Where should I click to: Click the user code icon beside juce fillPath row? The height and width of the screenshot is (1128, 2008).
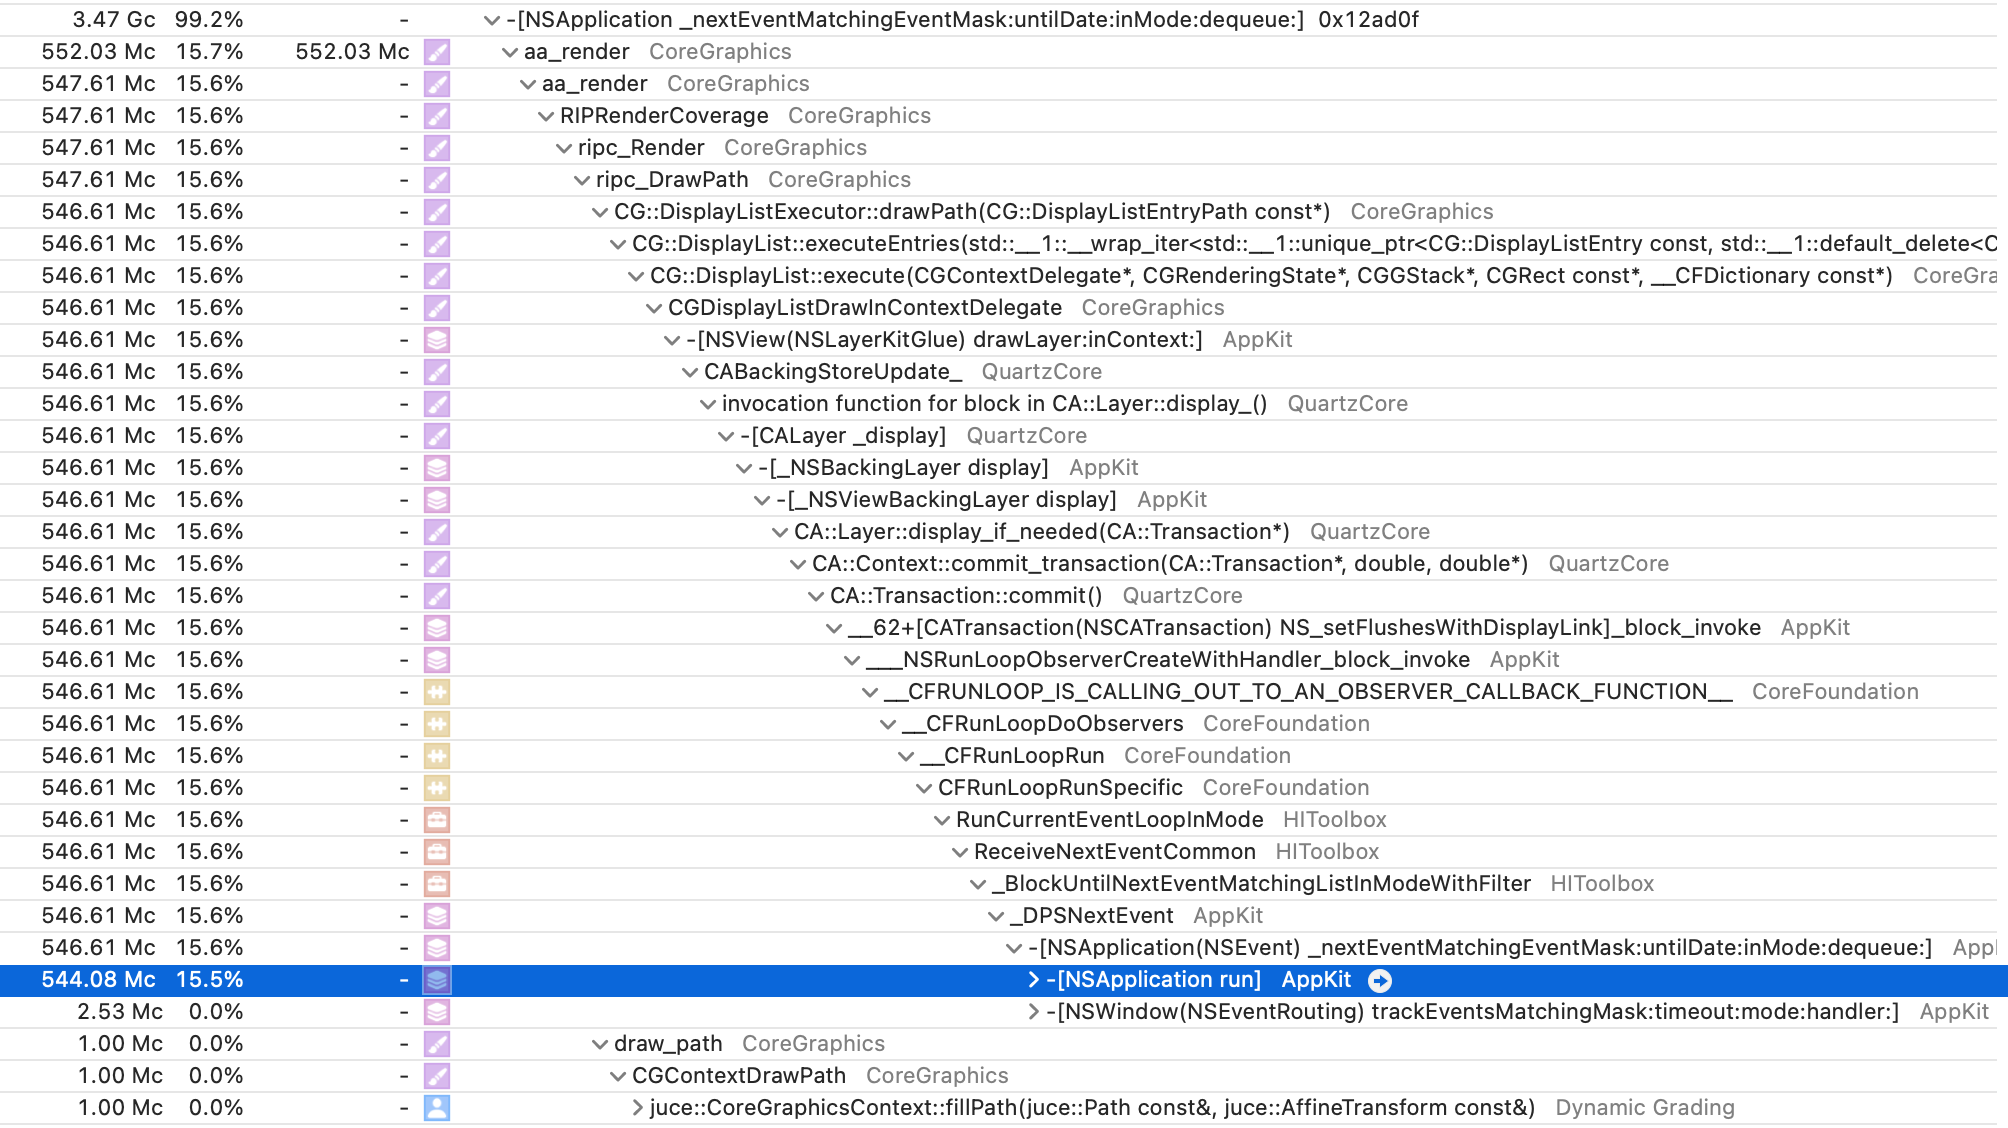point(437,1108)
